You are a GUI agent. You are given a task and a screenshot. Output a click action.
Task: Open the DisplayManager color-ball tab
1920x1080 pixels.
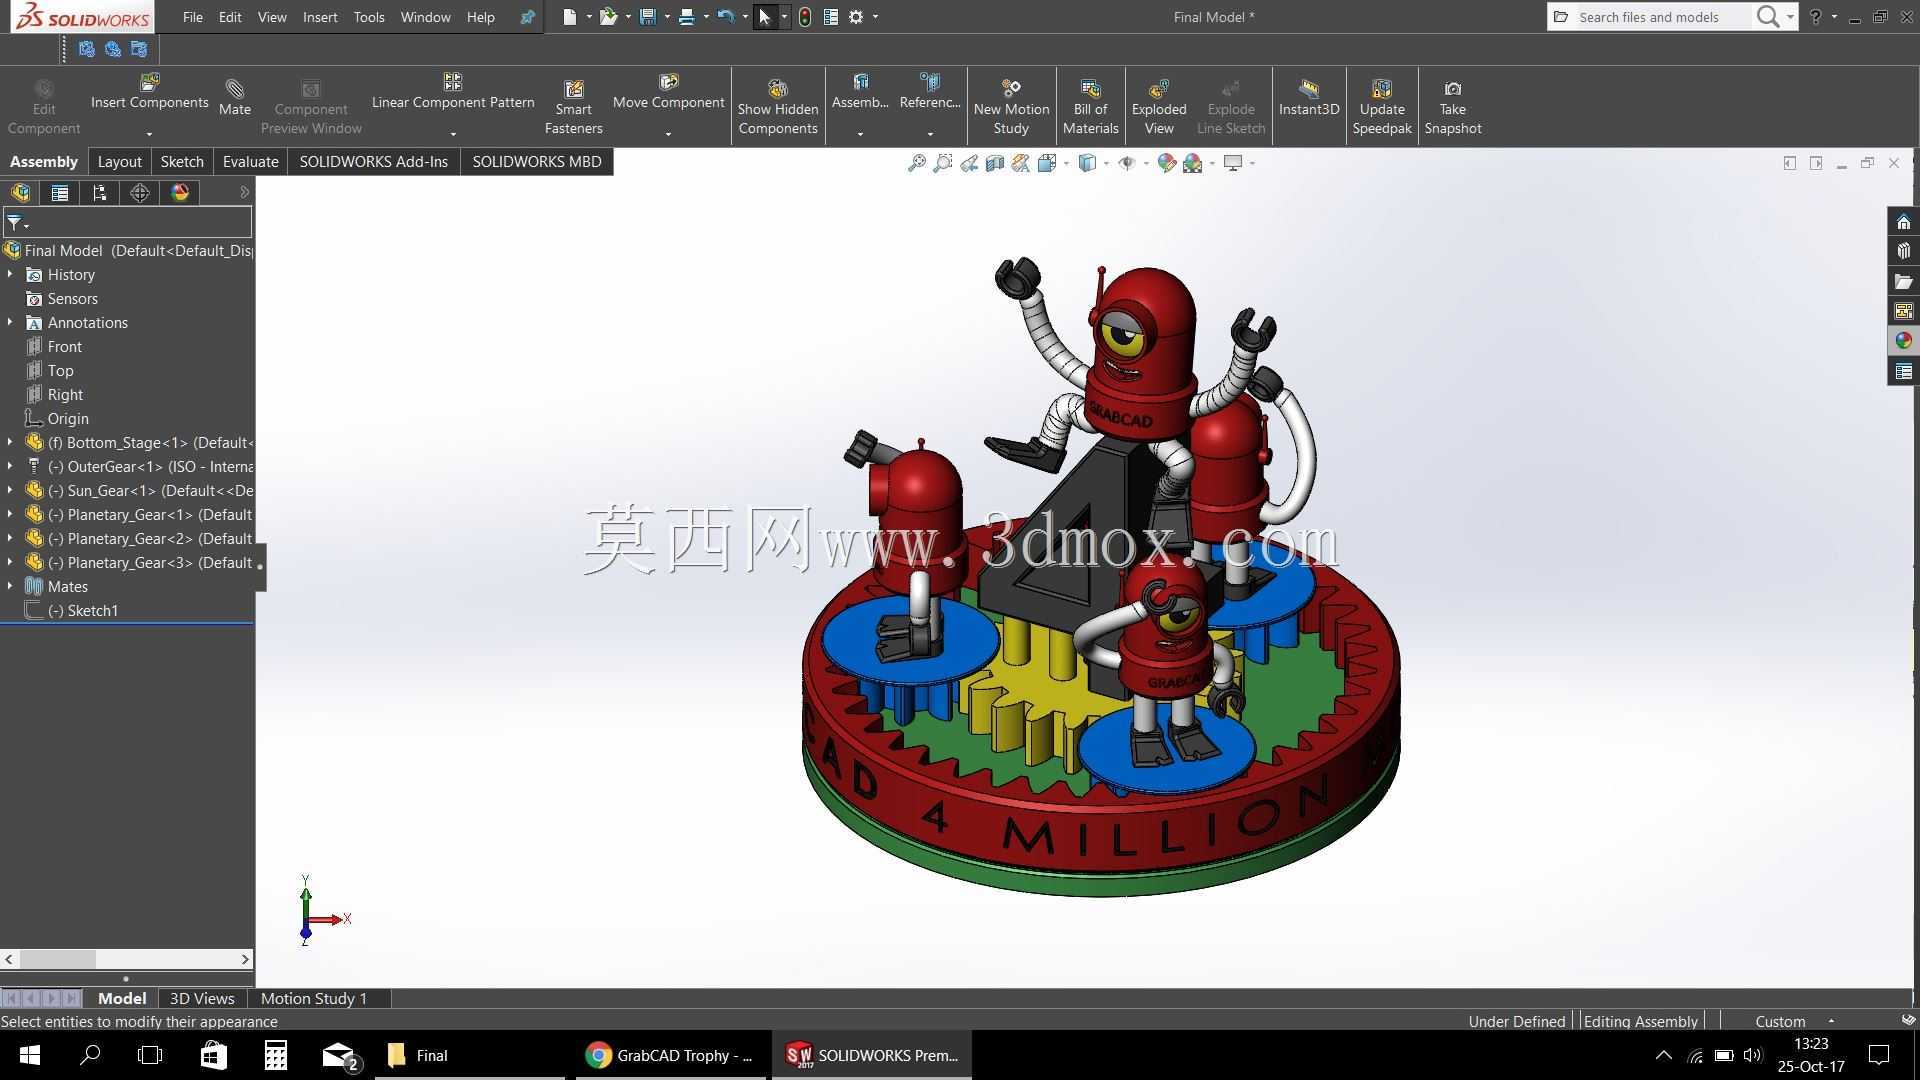coord(180,193)
